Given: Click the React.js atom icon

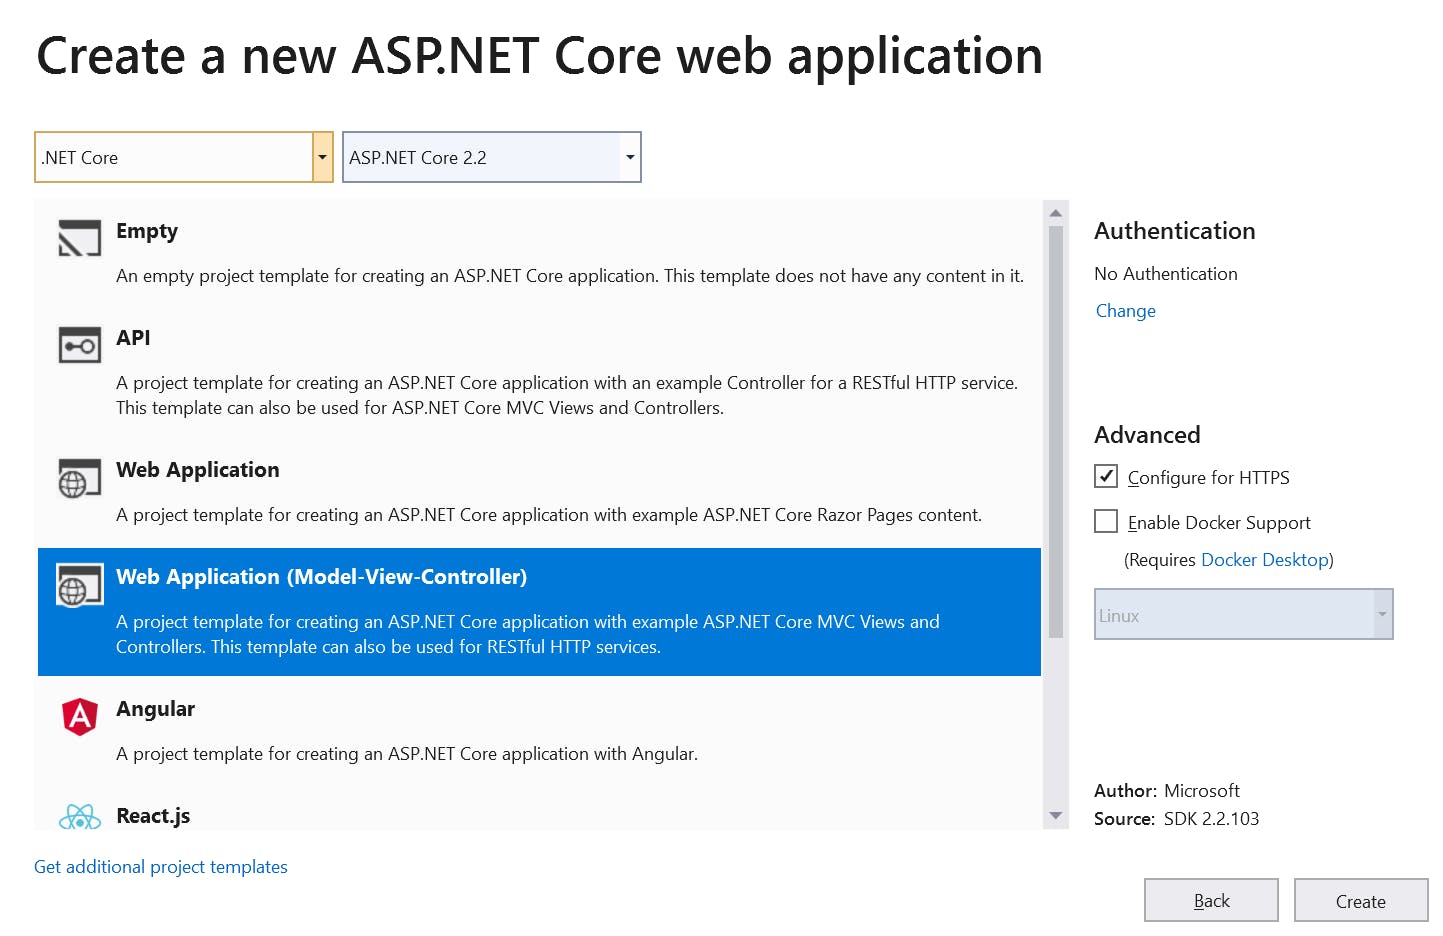Looking at the screenshot, I should coord(79,817).
